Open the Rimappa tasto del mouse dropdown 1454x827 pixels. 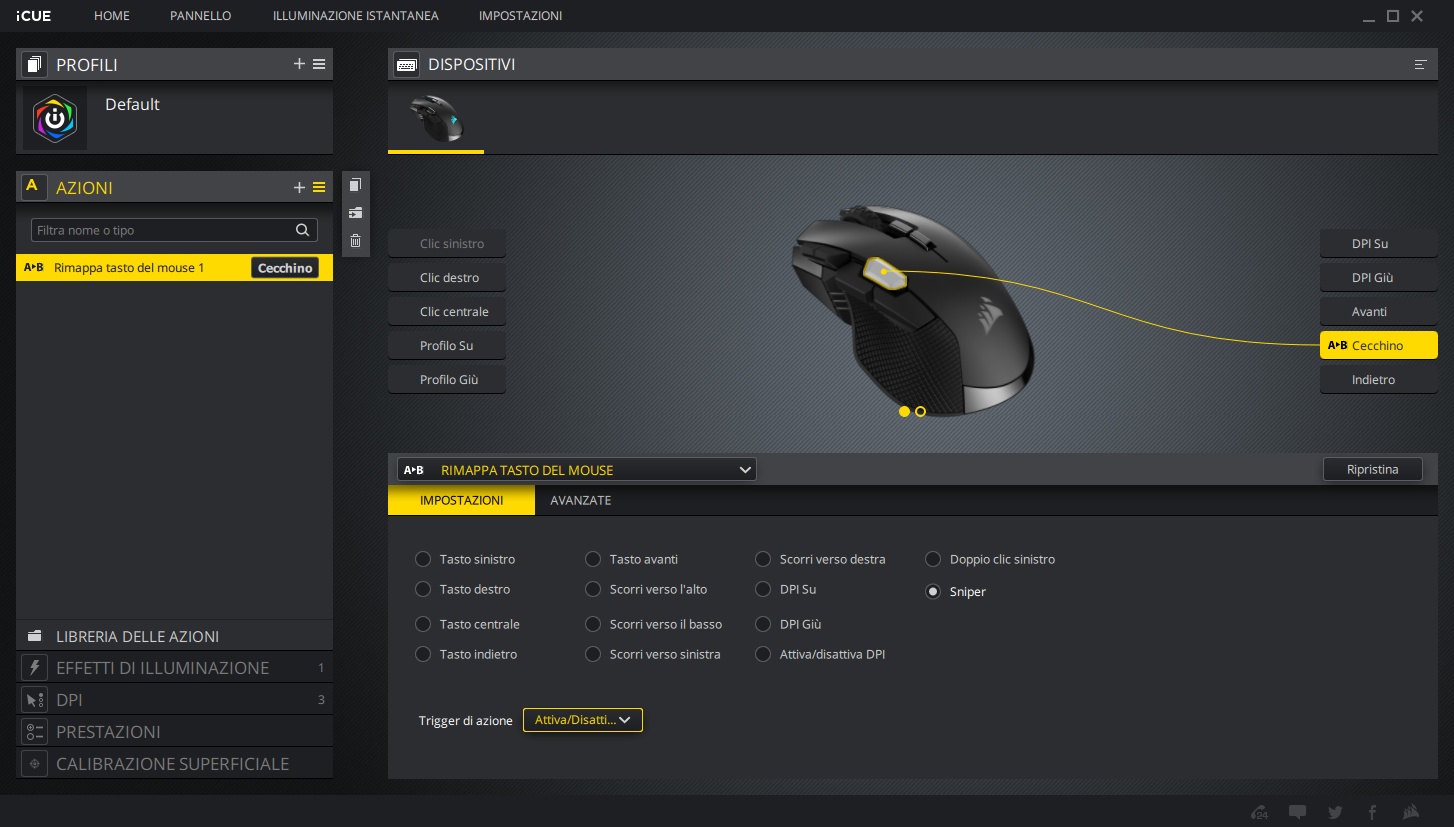pos(577,470)
